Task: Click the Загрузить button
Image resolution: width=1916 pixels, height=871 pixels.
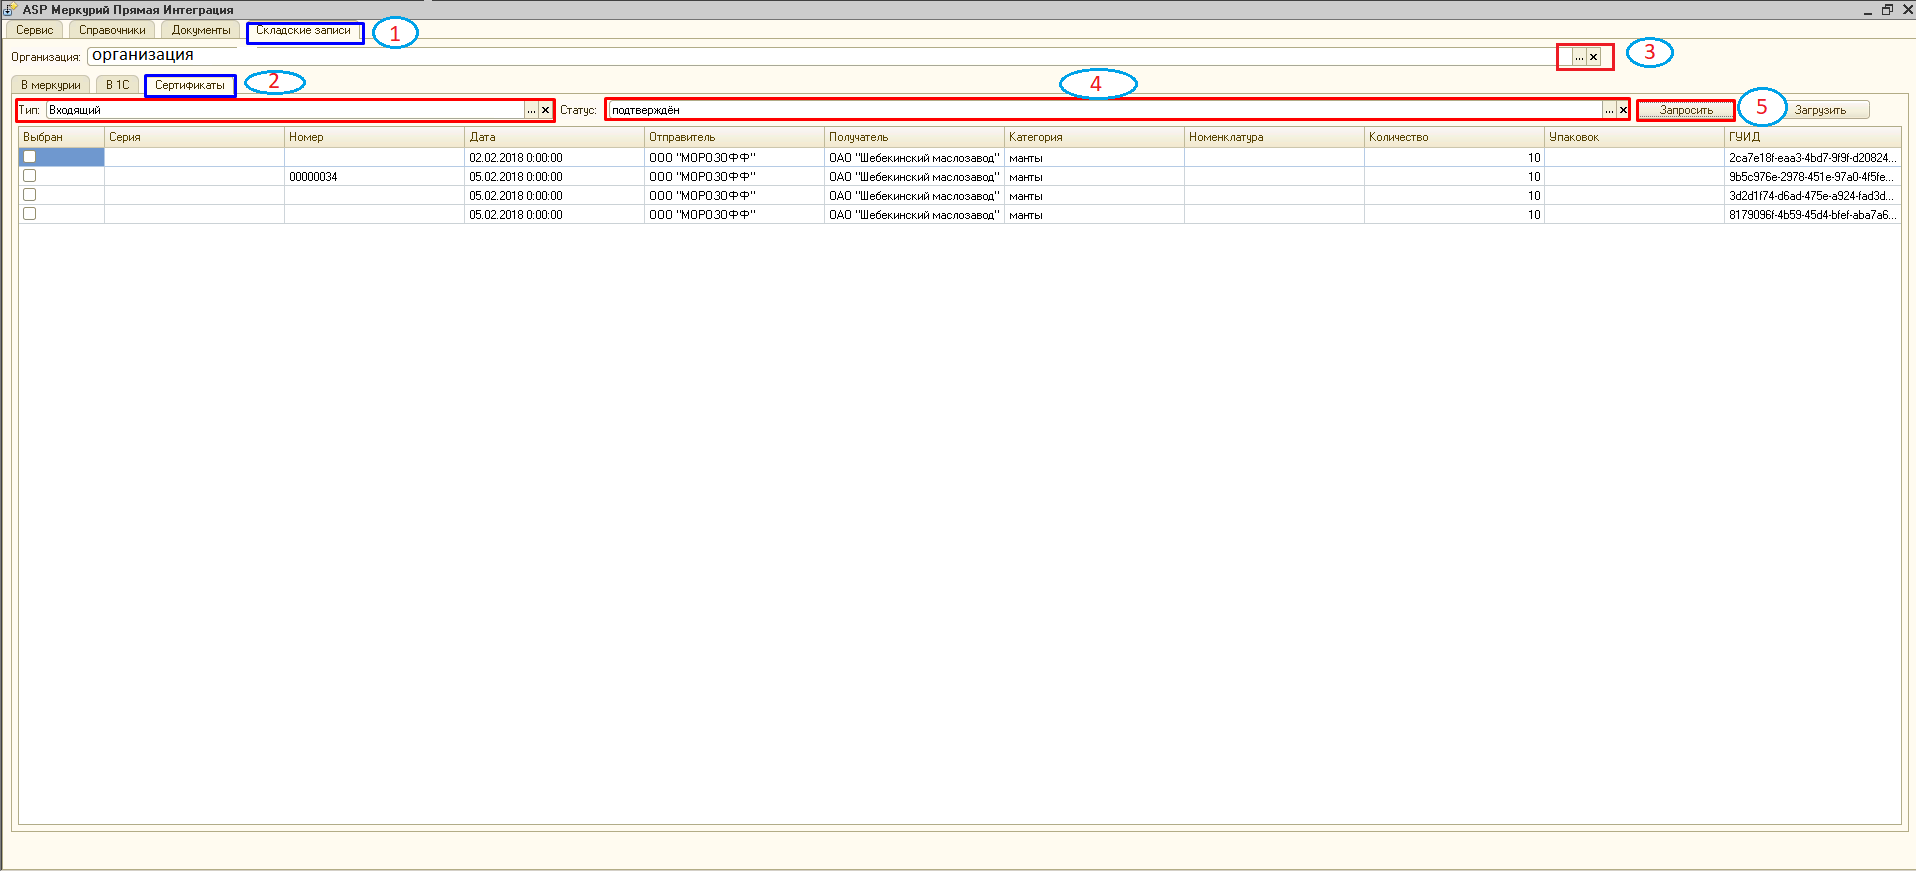Action: 1820,110
